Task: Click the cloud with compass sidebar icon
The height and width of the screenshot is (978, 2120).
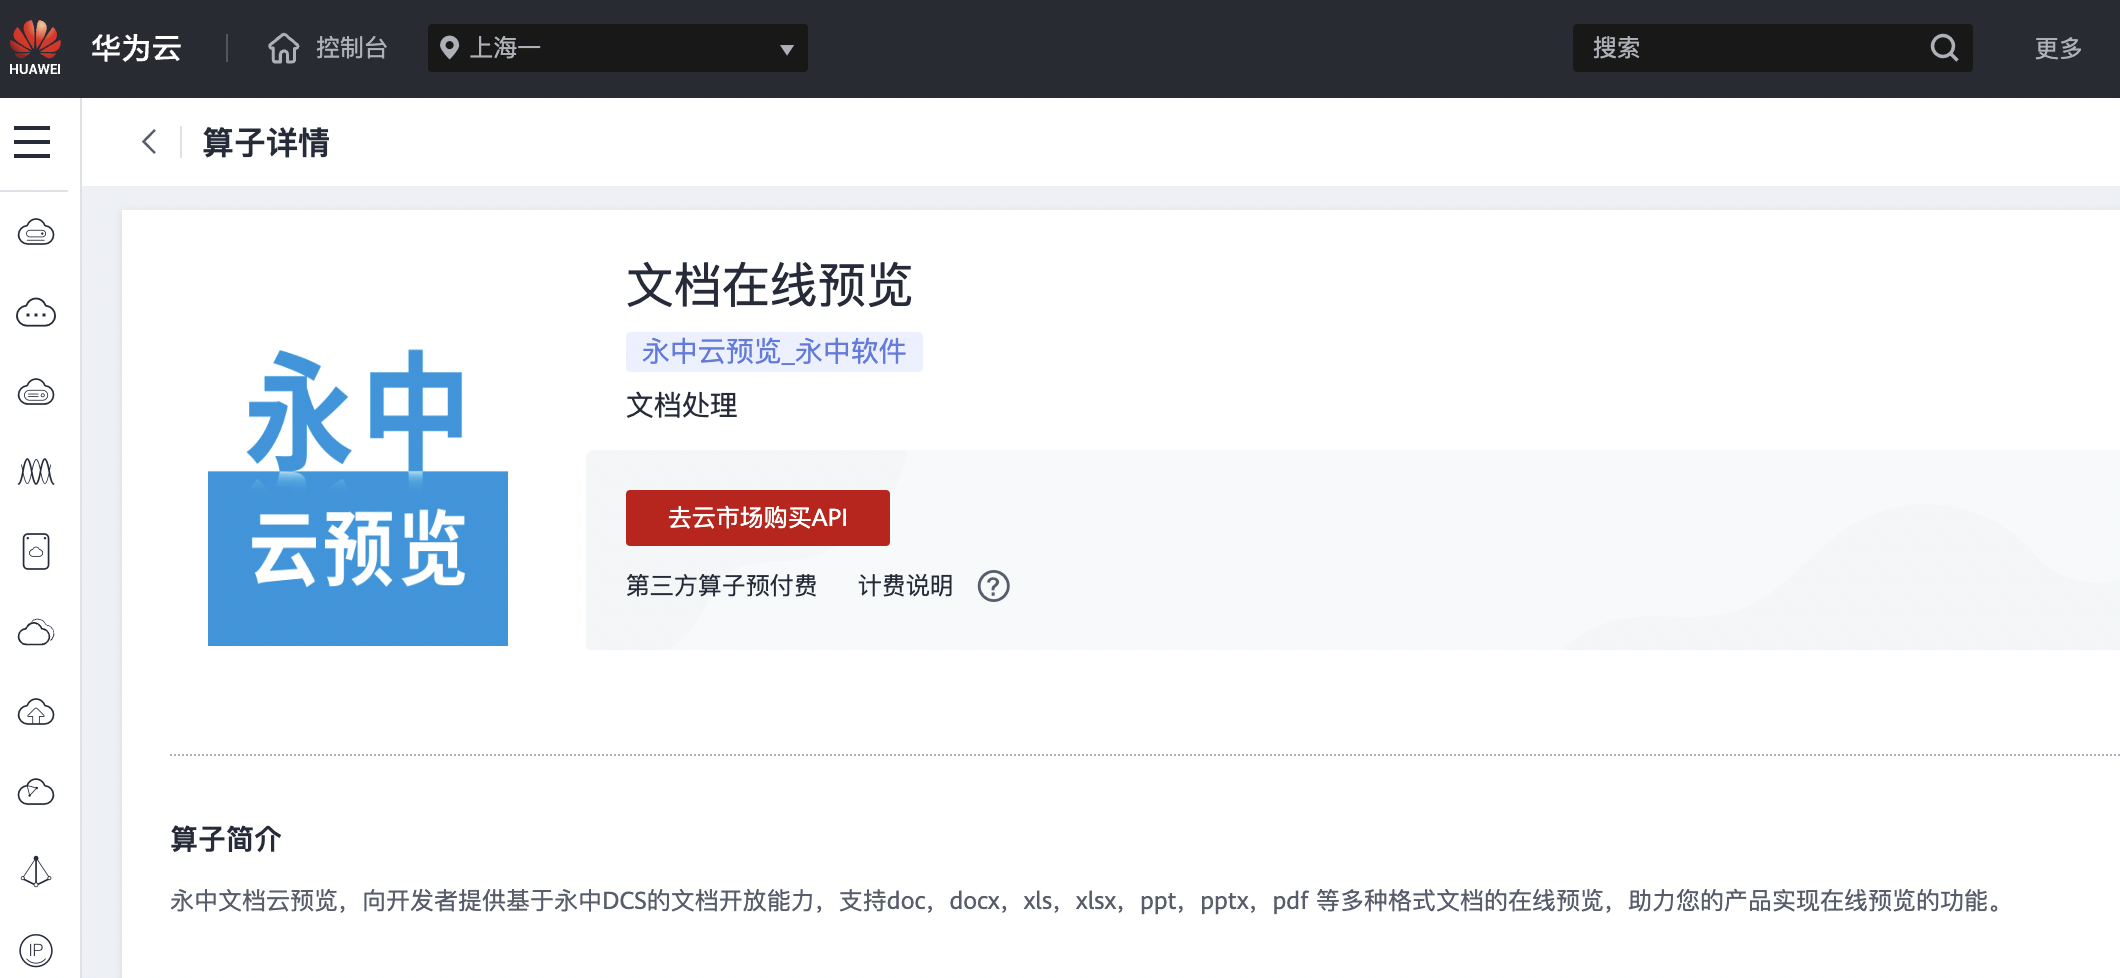Action: point(36,792)
